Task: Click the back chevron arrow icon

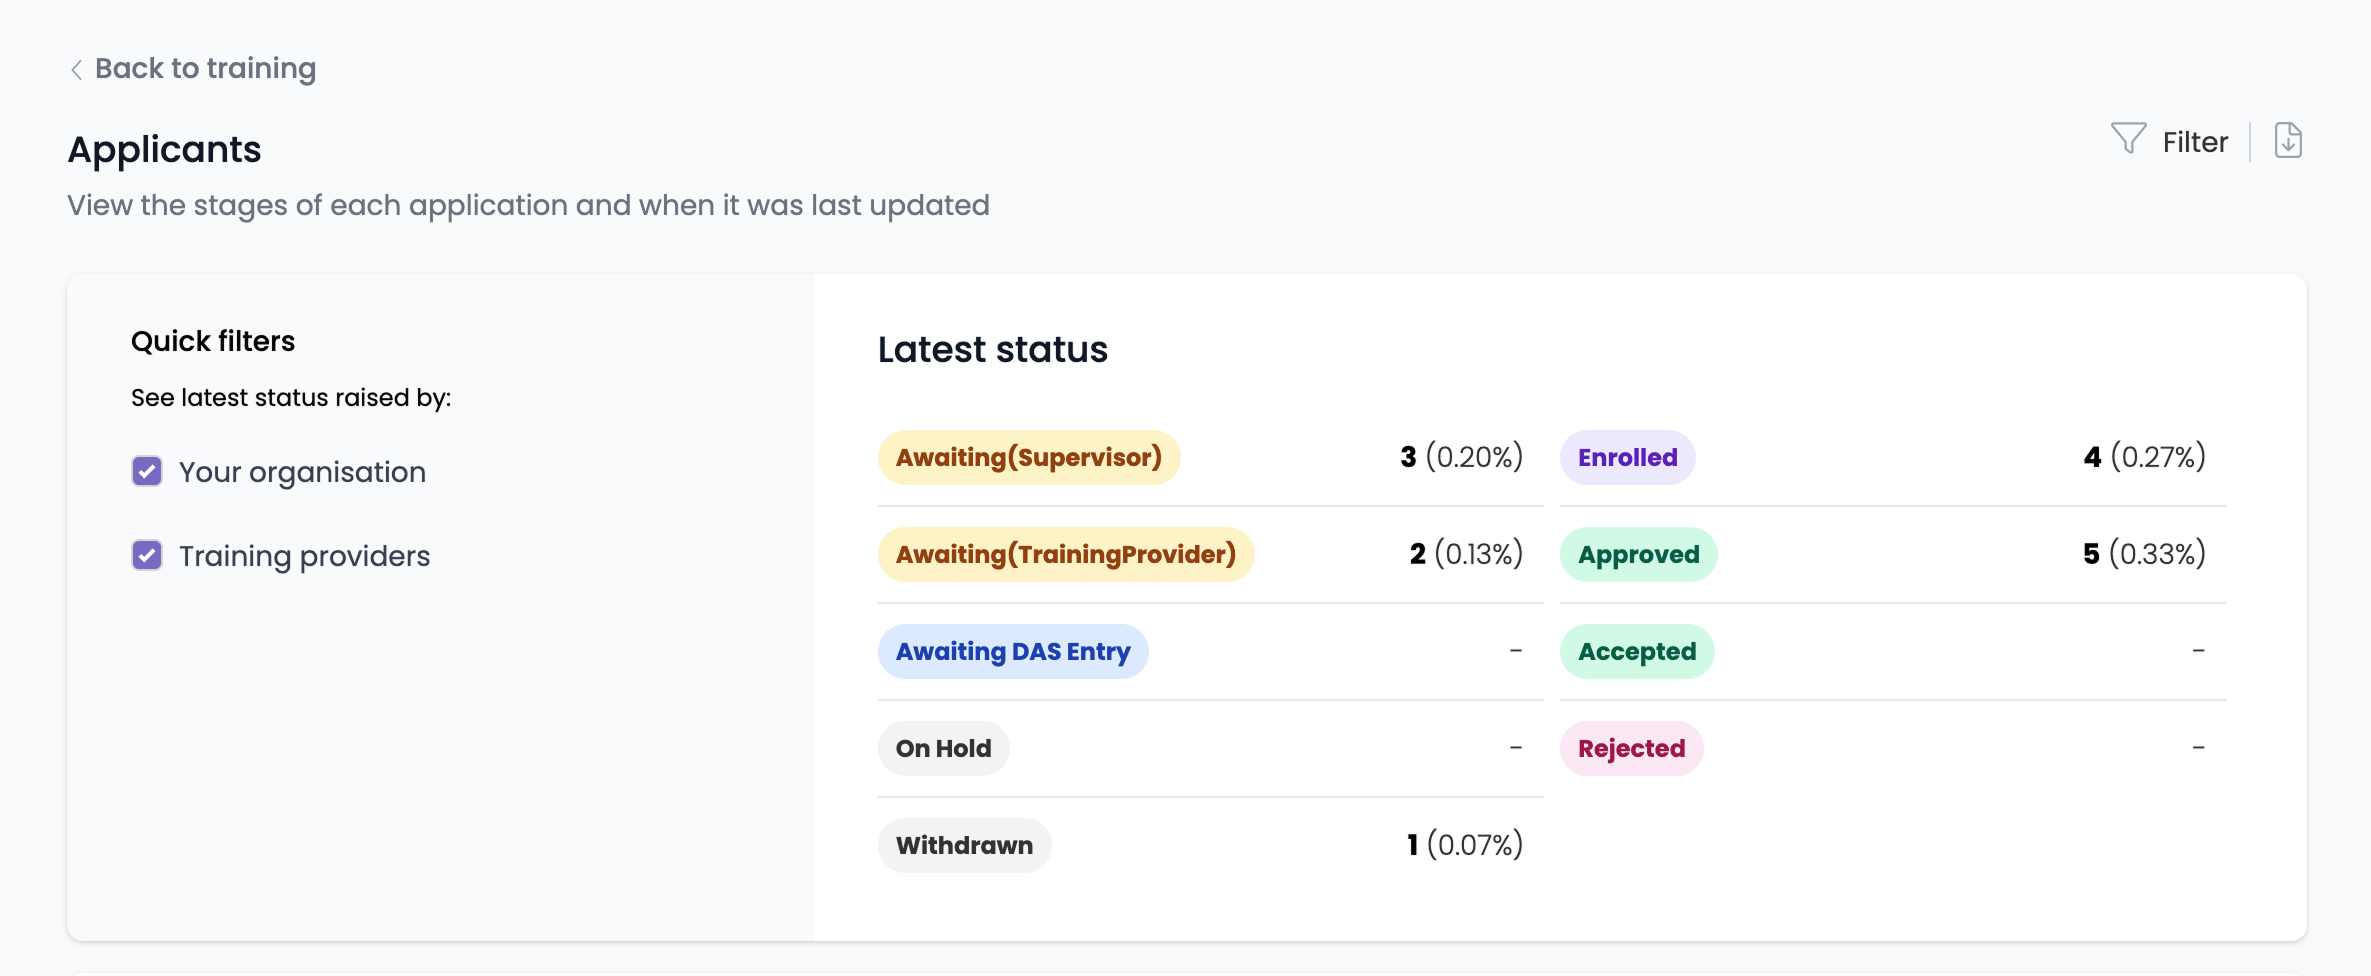Action: coord(76,69)
